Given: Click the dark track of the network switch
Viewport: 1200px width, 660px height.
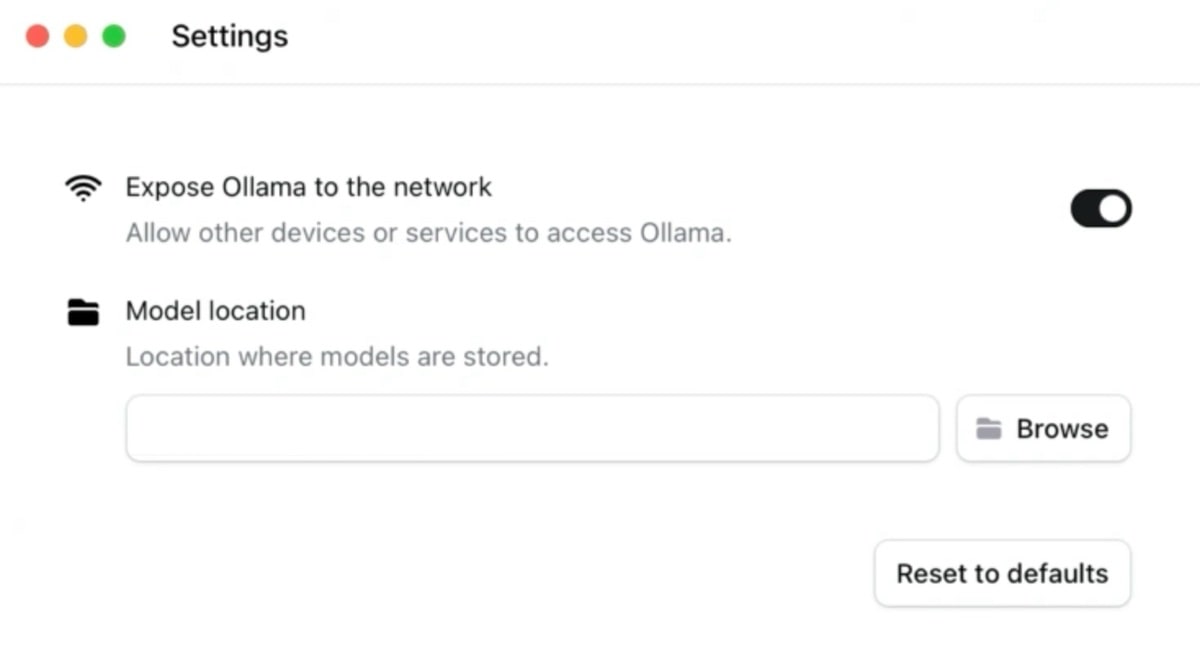Looking at the screenshot, I should 1085,209.
